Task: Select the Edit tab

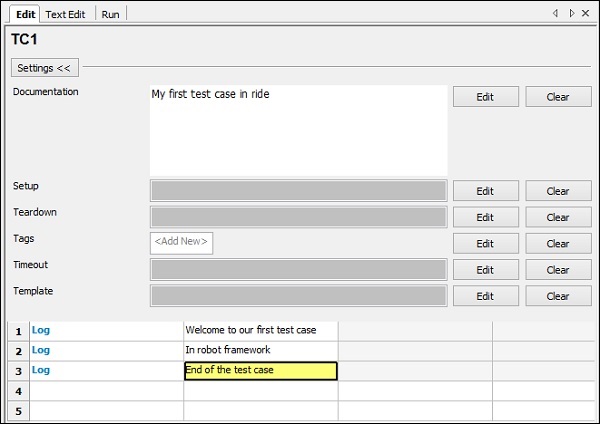Action: pos(26,13)
